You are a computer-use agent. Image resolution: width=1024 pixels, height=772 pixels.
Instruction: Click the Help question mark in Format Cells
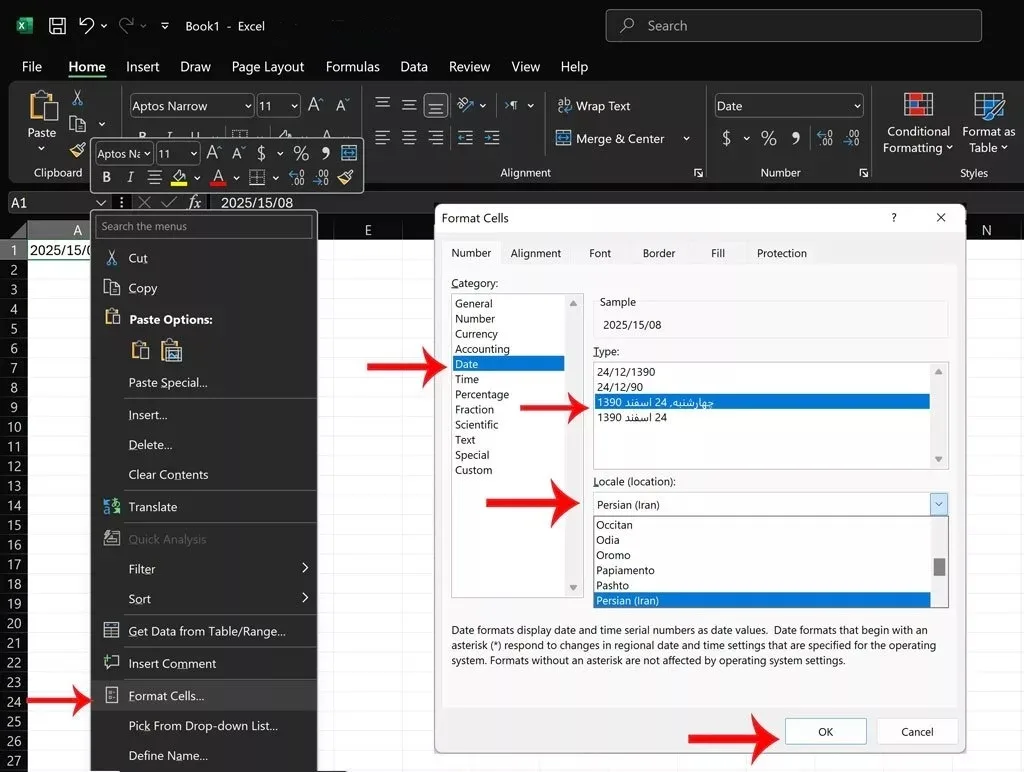pos(893,217)
